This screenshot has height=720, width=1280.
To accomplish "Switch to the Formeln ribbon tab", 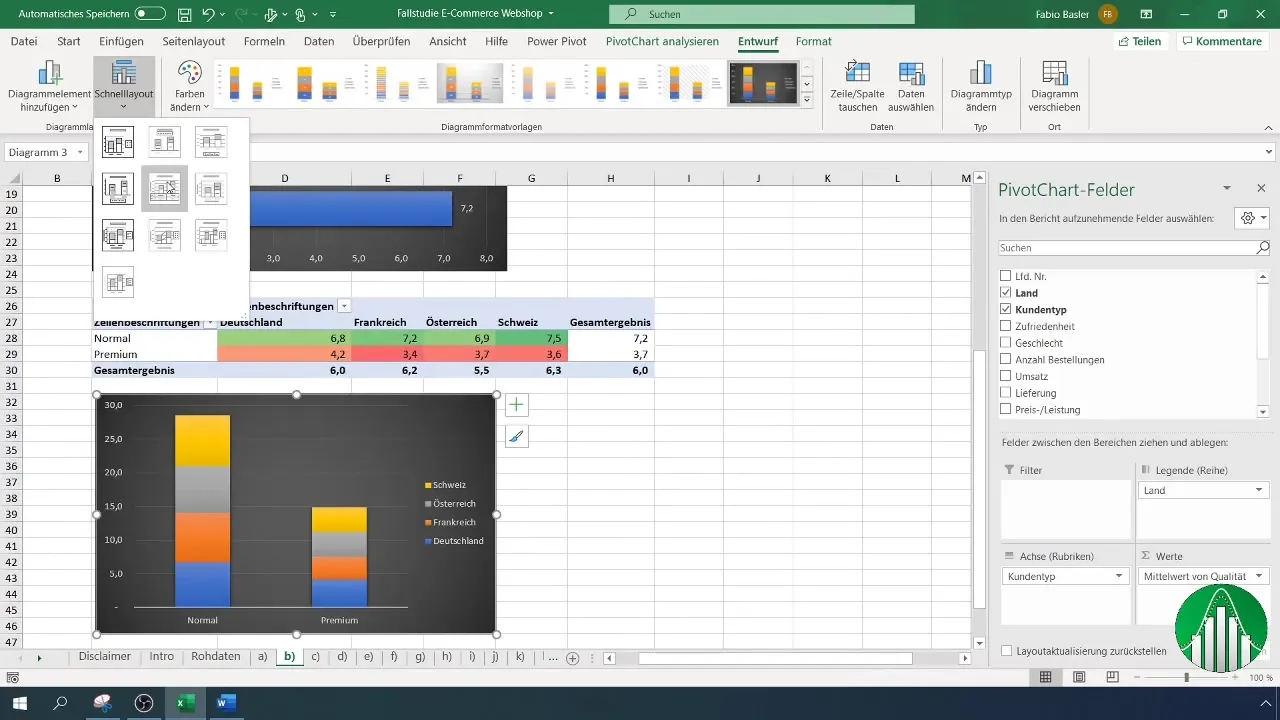I will (264, 41).
